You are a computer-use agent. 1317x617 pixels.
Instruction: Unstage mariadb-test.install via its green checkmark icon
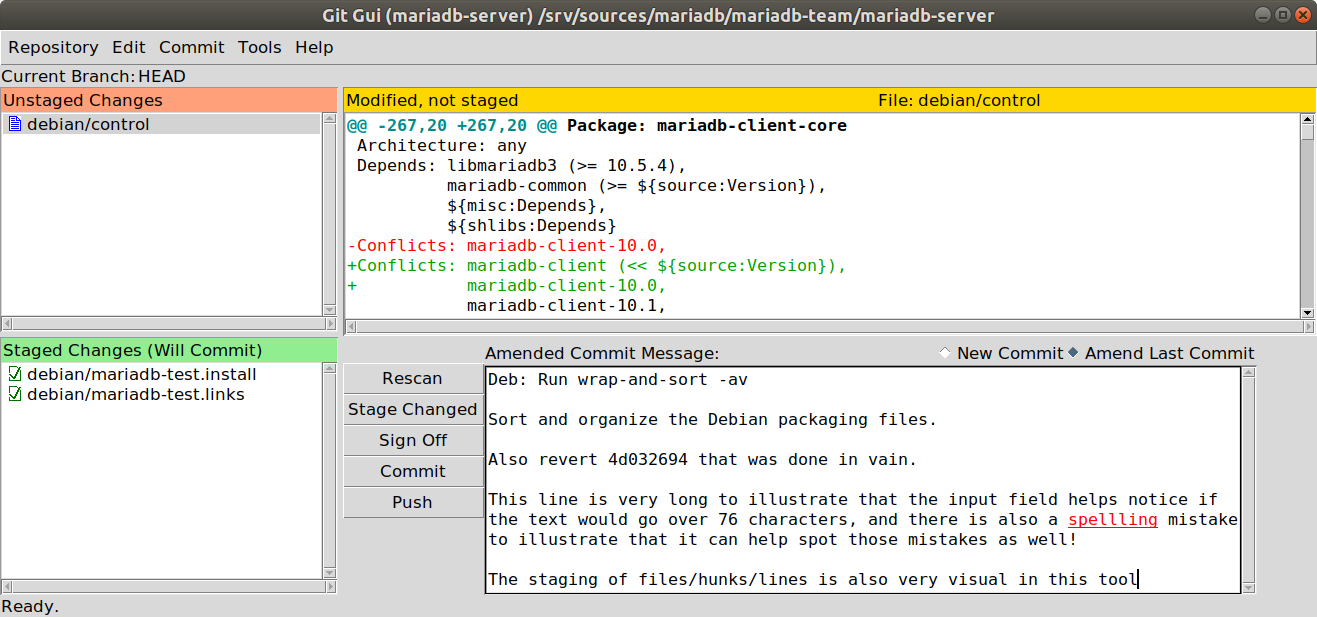(13, 374)
